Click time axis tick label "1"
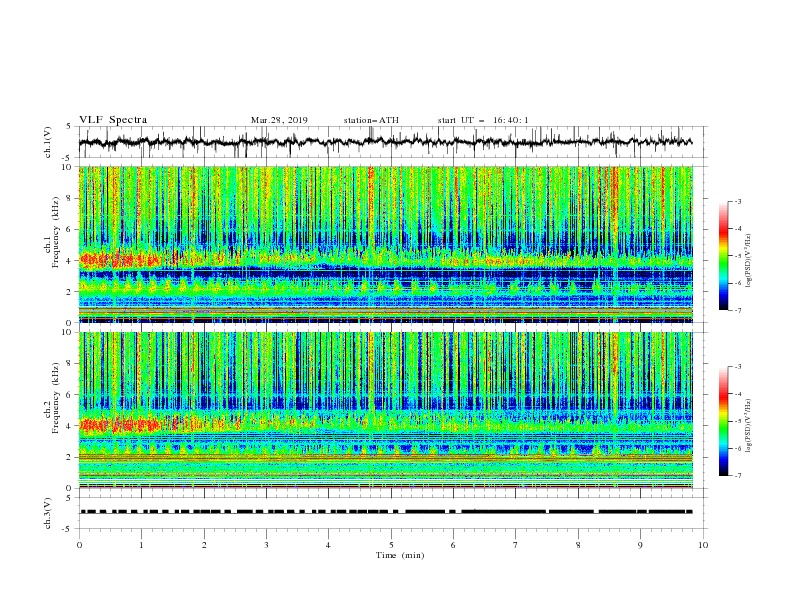Viewport: 792px width, 612px height. point(141,545)
